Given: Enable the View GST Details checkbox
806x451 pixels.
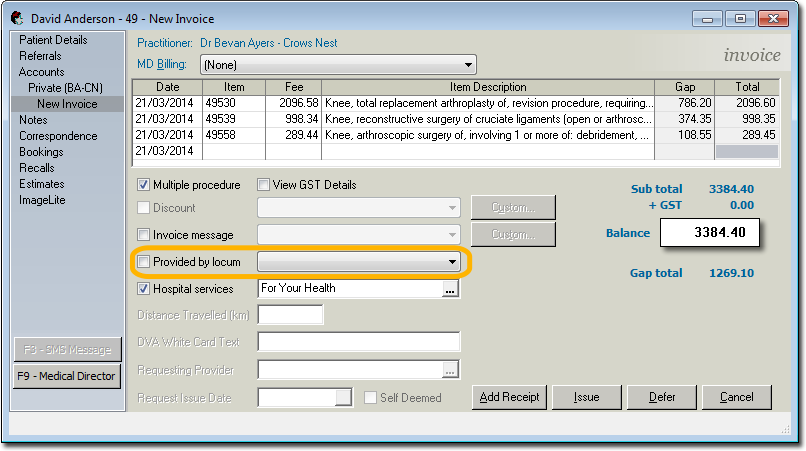Looking at the screenshot, I should click(x=264, y=185).
